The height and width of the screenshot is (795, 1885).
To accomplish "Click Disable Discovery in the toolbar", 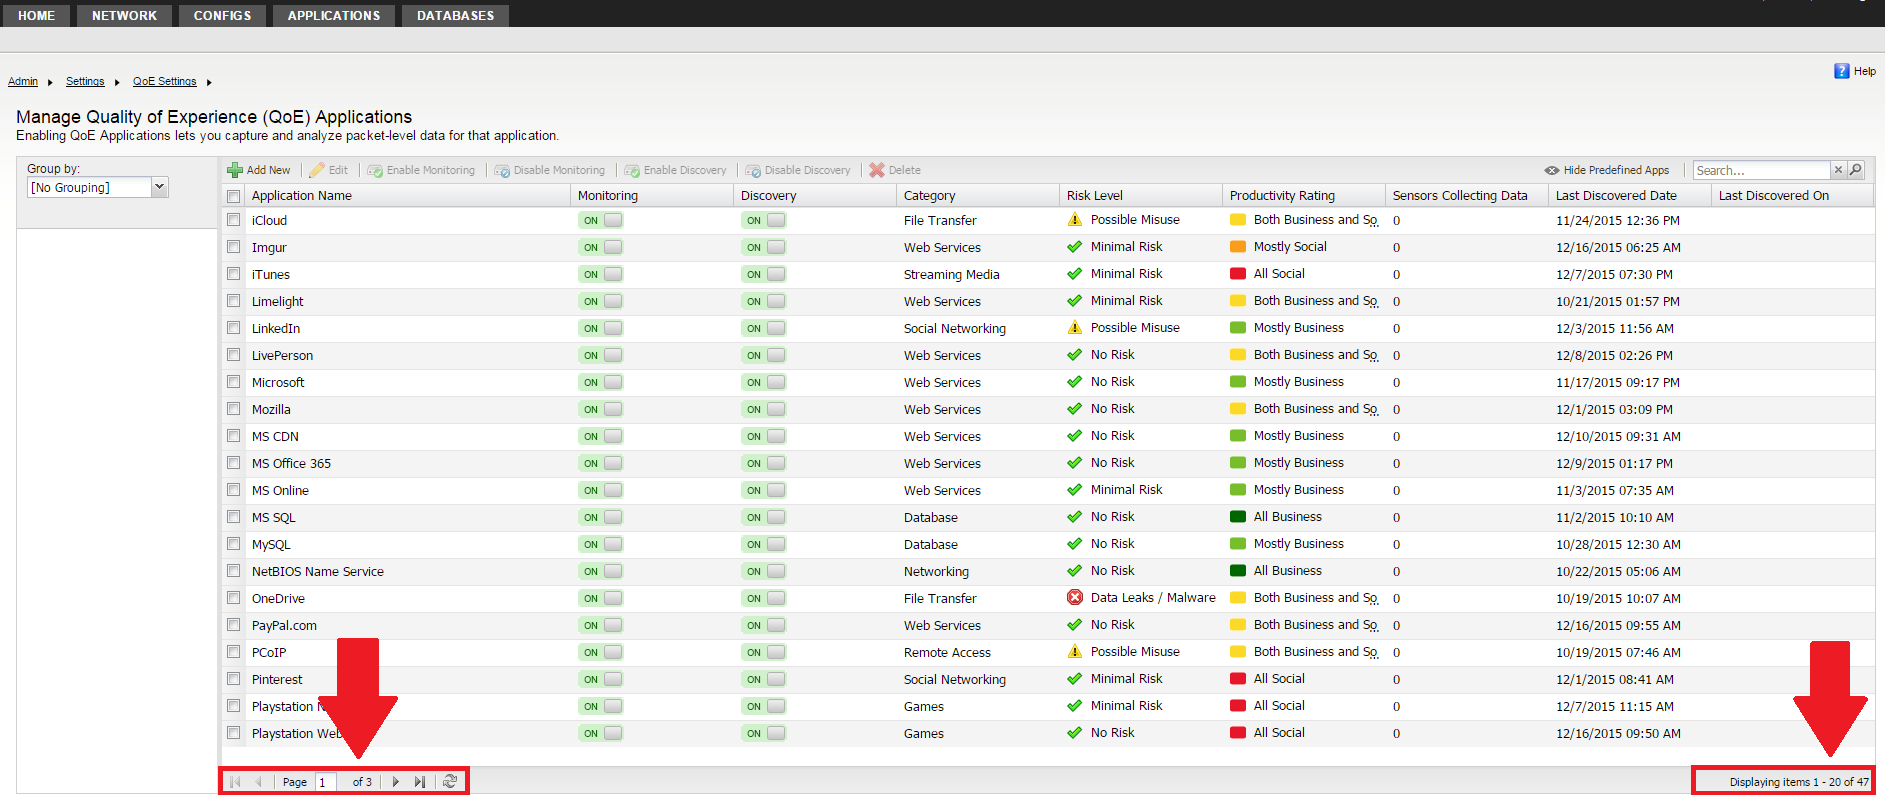I will click(798, 170).
